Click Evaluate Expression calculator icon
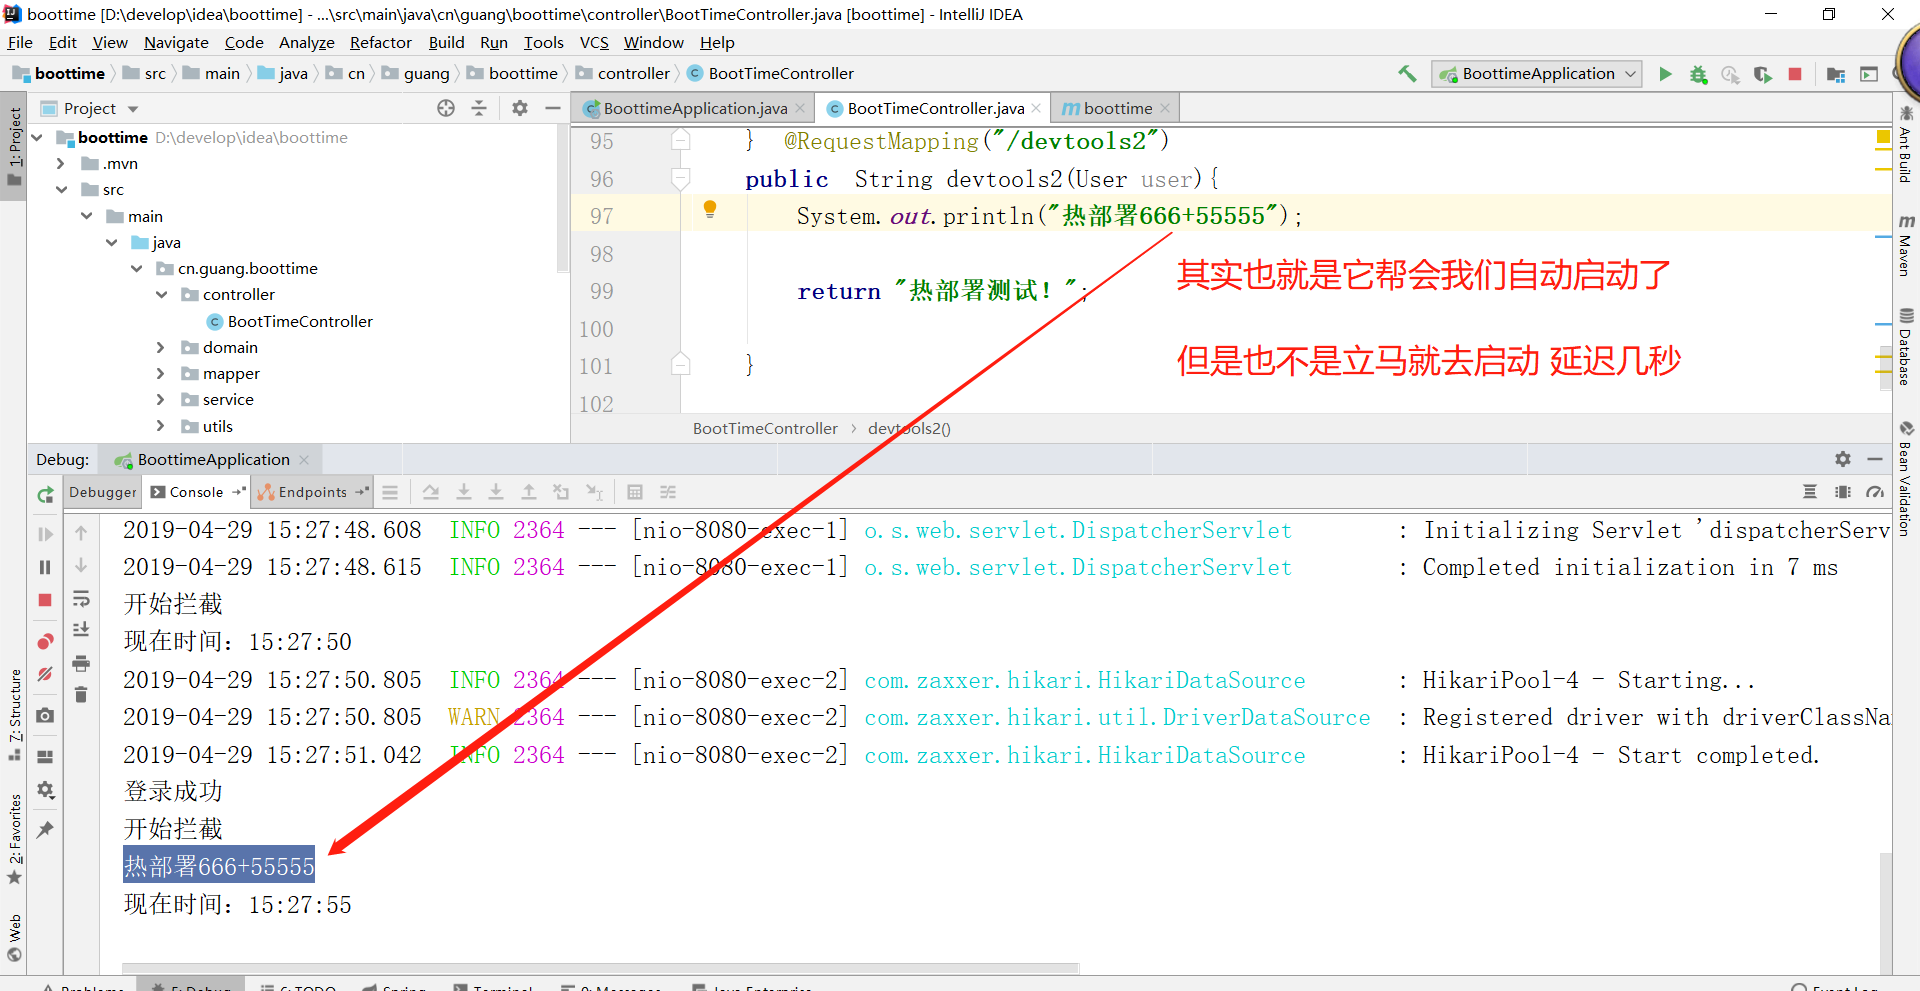The height and width of the screenshot is (991, 1920). [x=634, y=492]
